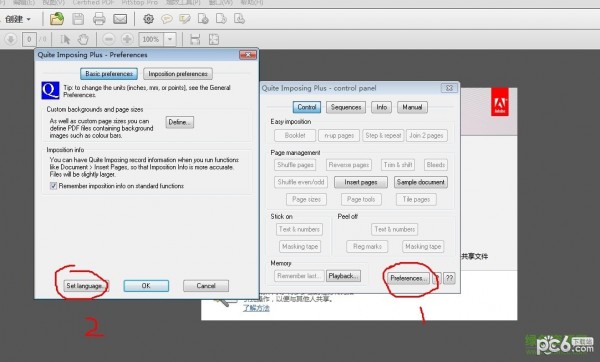Click the Join 2 pages button
This screenshot has width=600, height=362.
pos(427,135)
